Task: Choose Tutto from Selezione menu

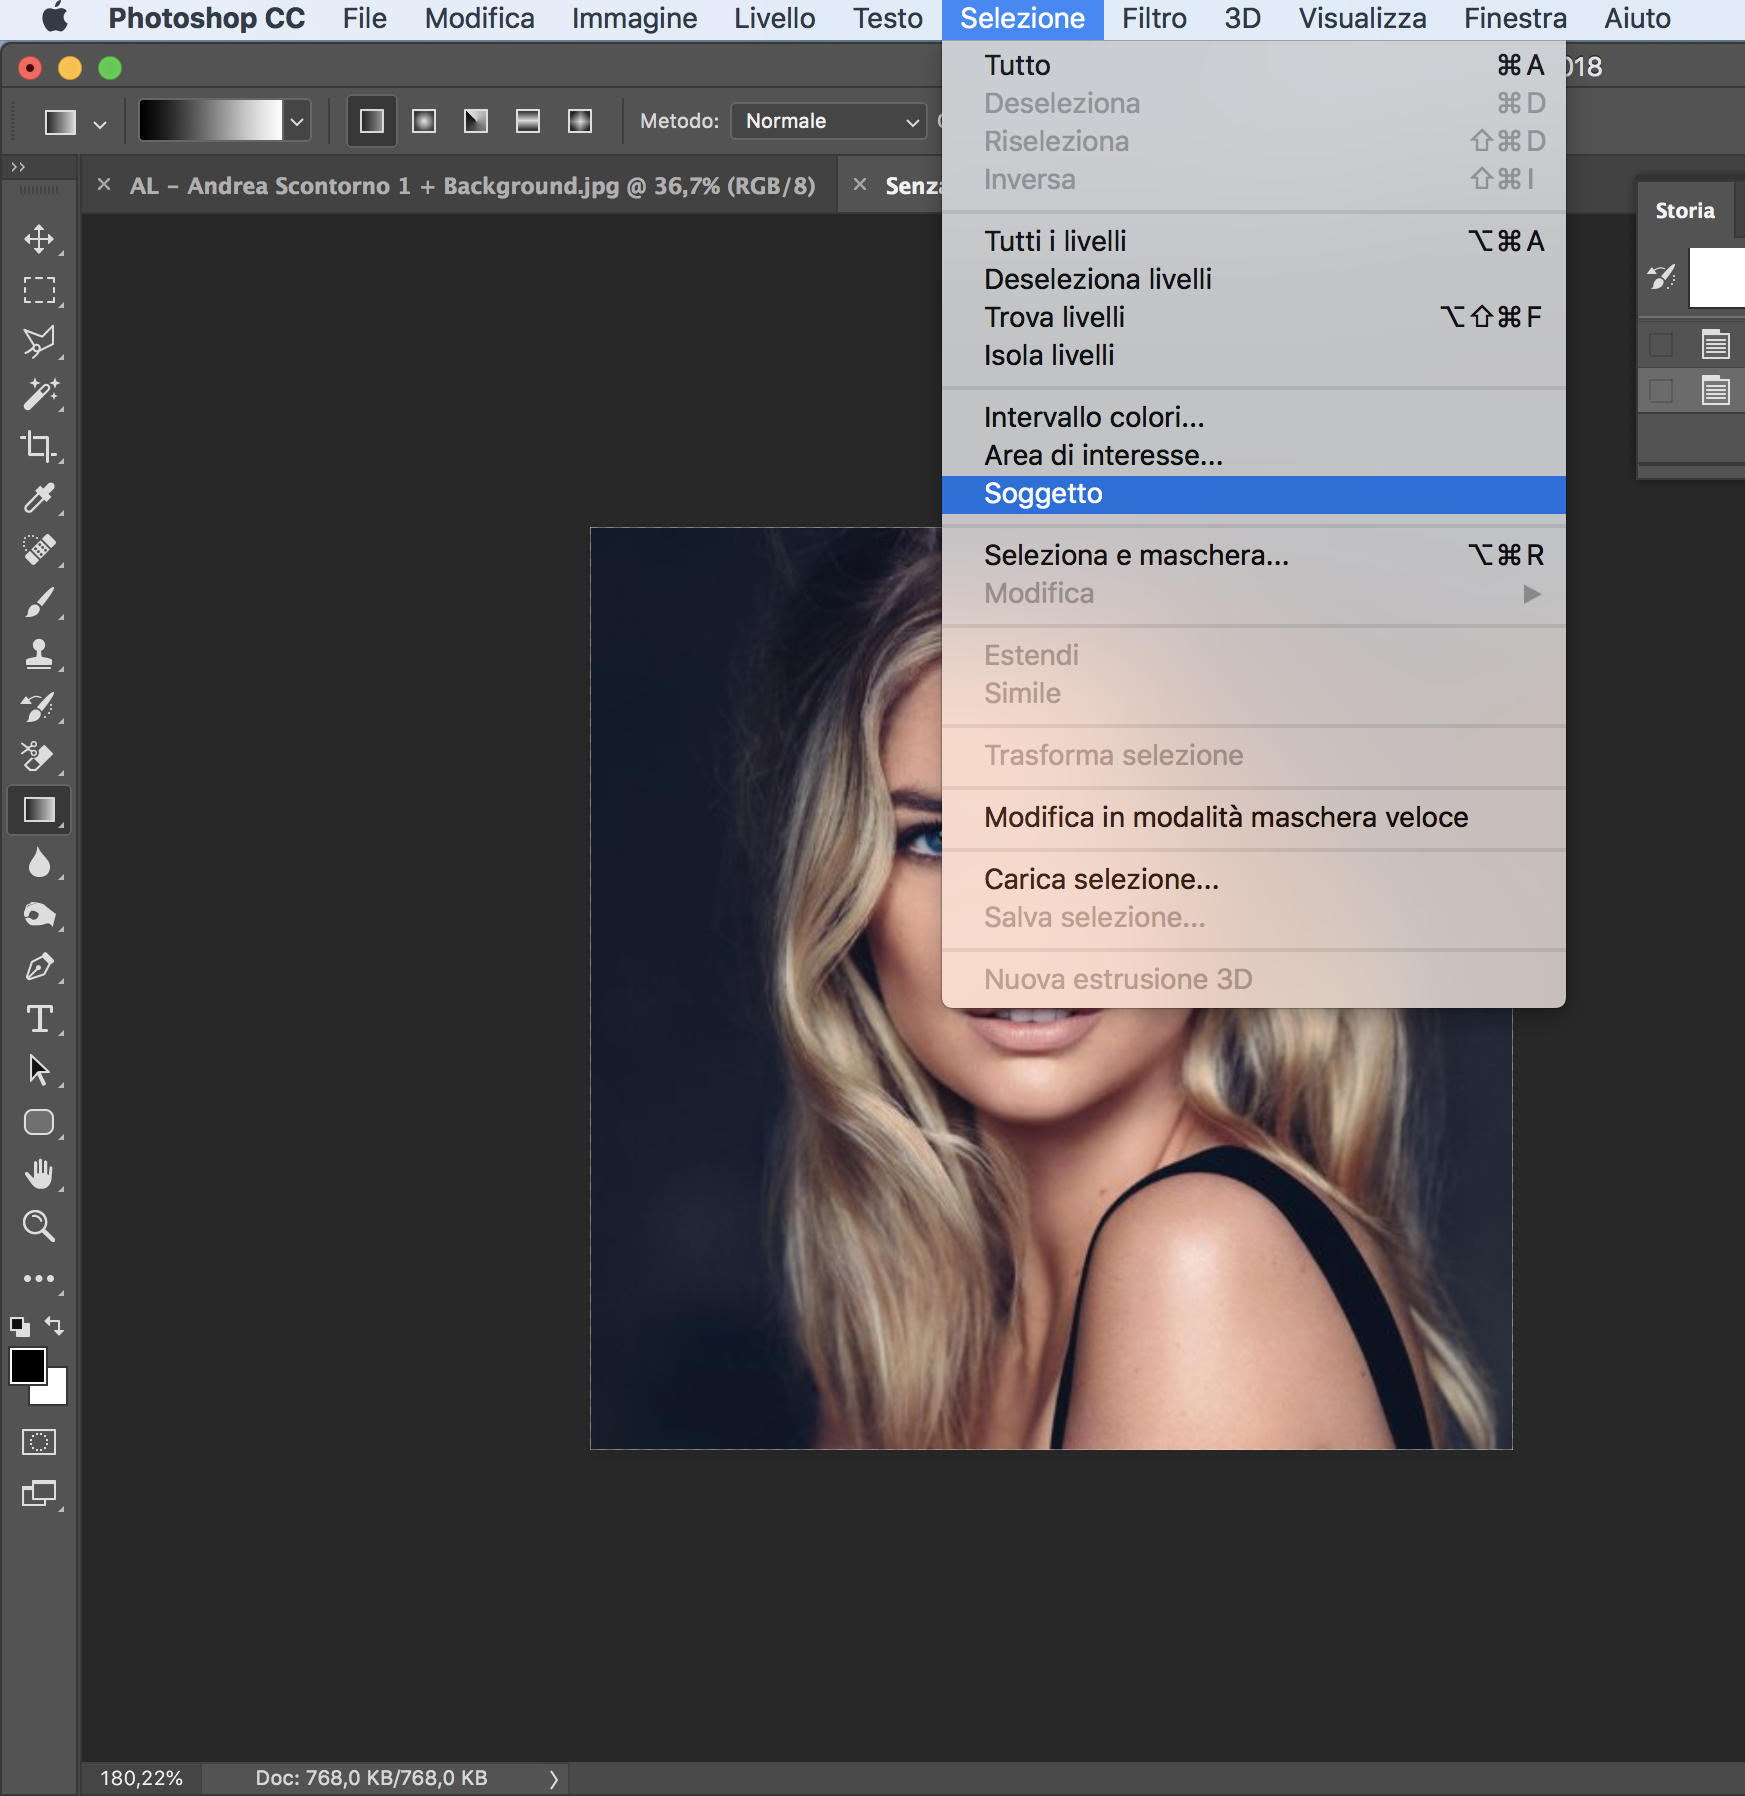Action: tap(1253, 66)
